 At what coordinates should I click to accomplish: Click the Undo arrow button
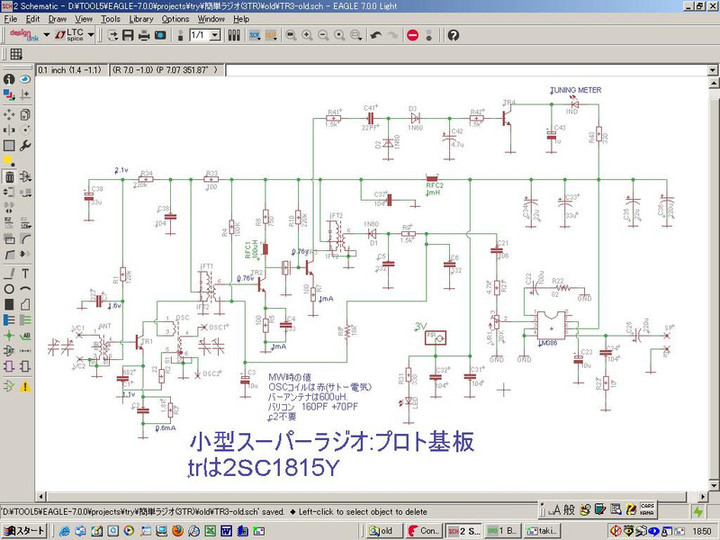[x=376, y=35]
